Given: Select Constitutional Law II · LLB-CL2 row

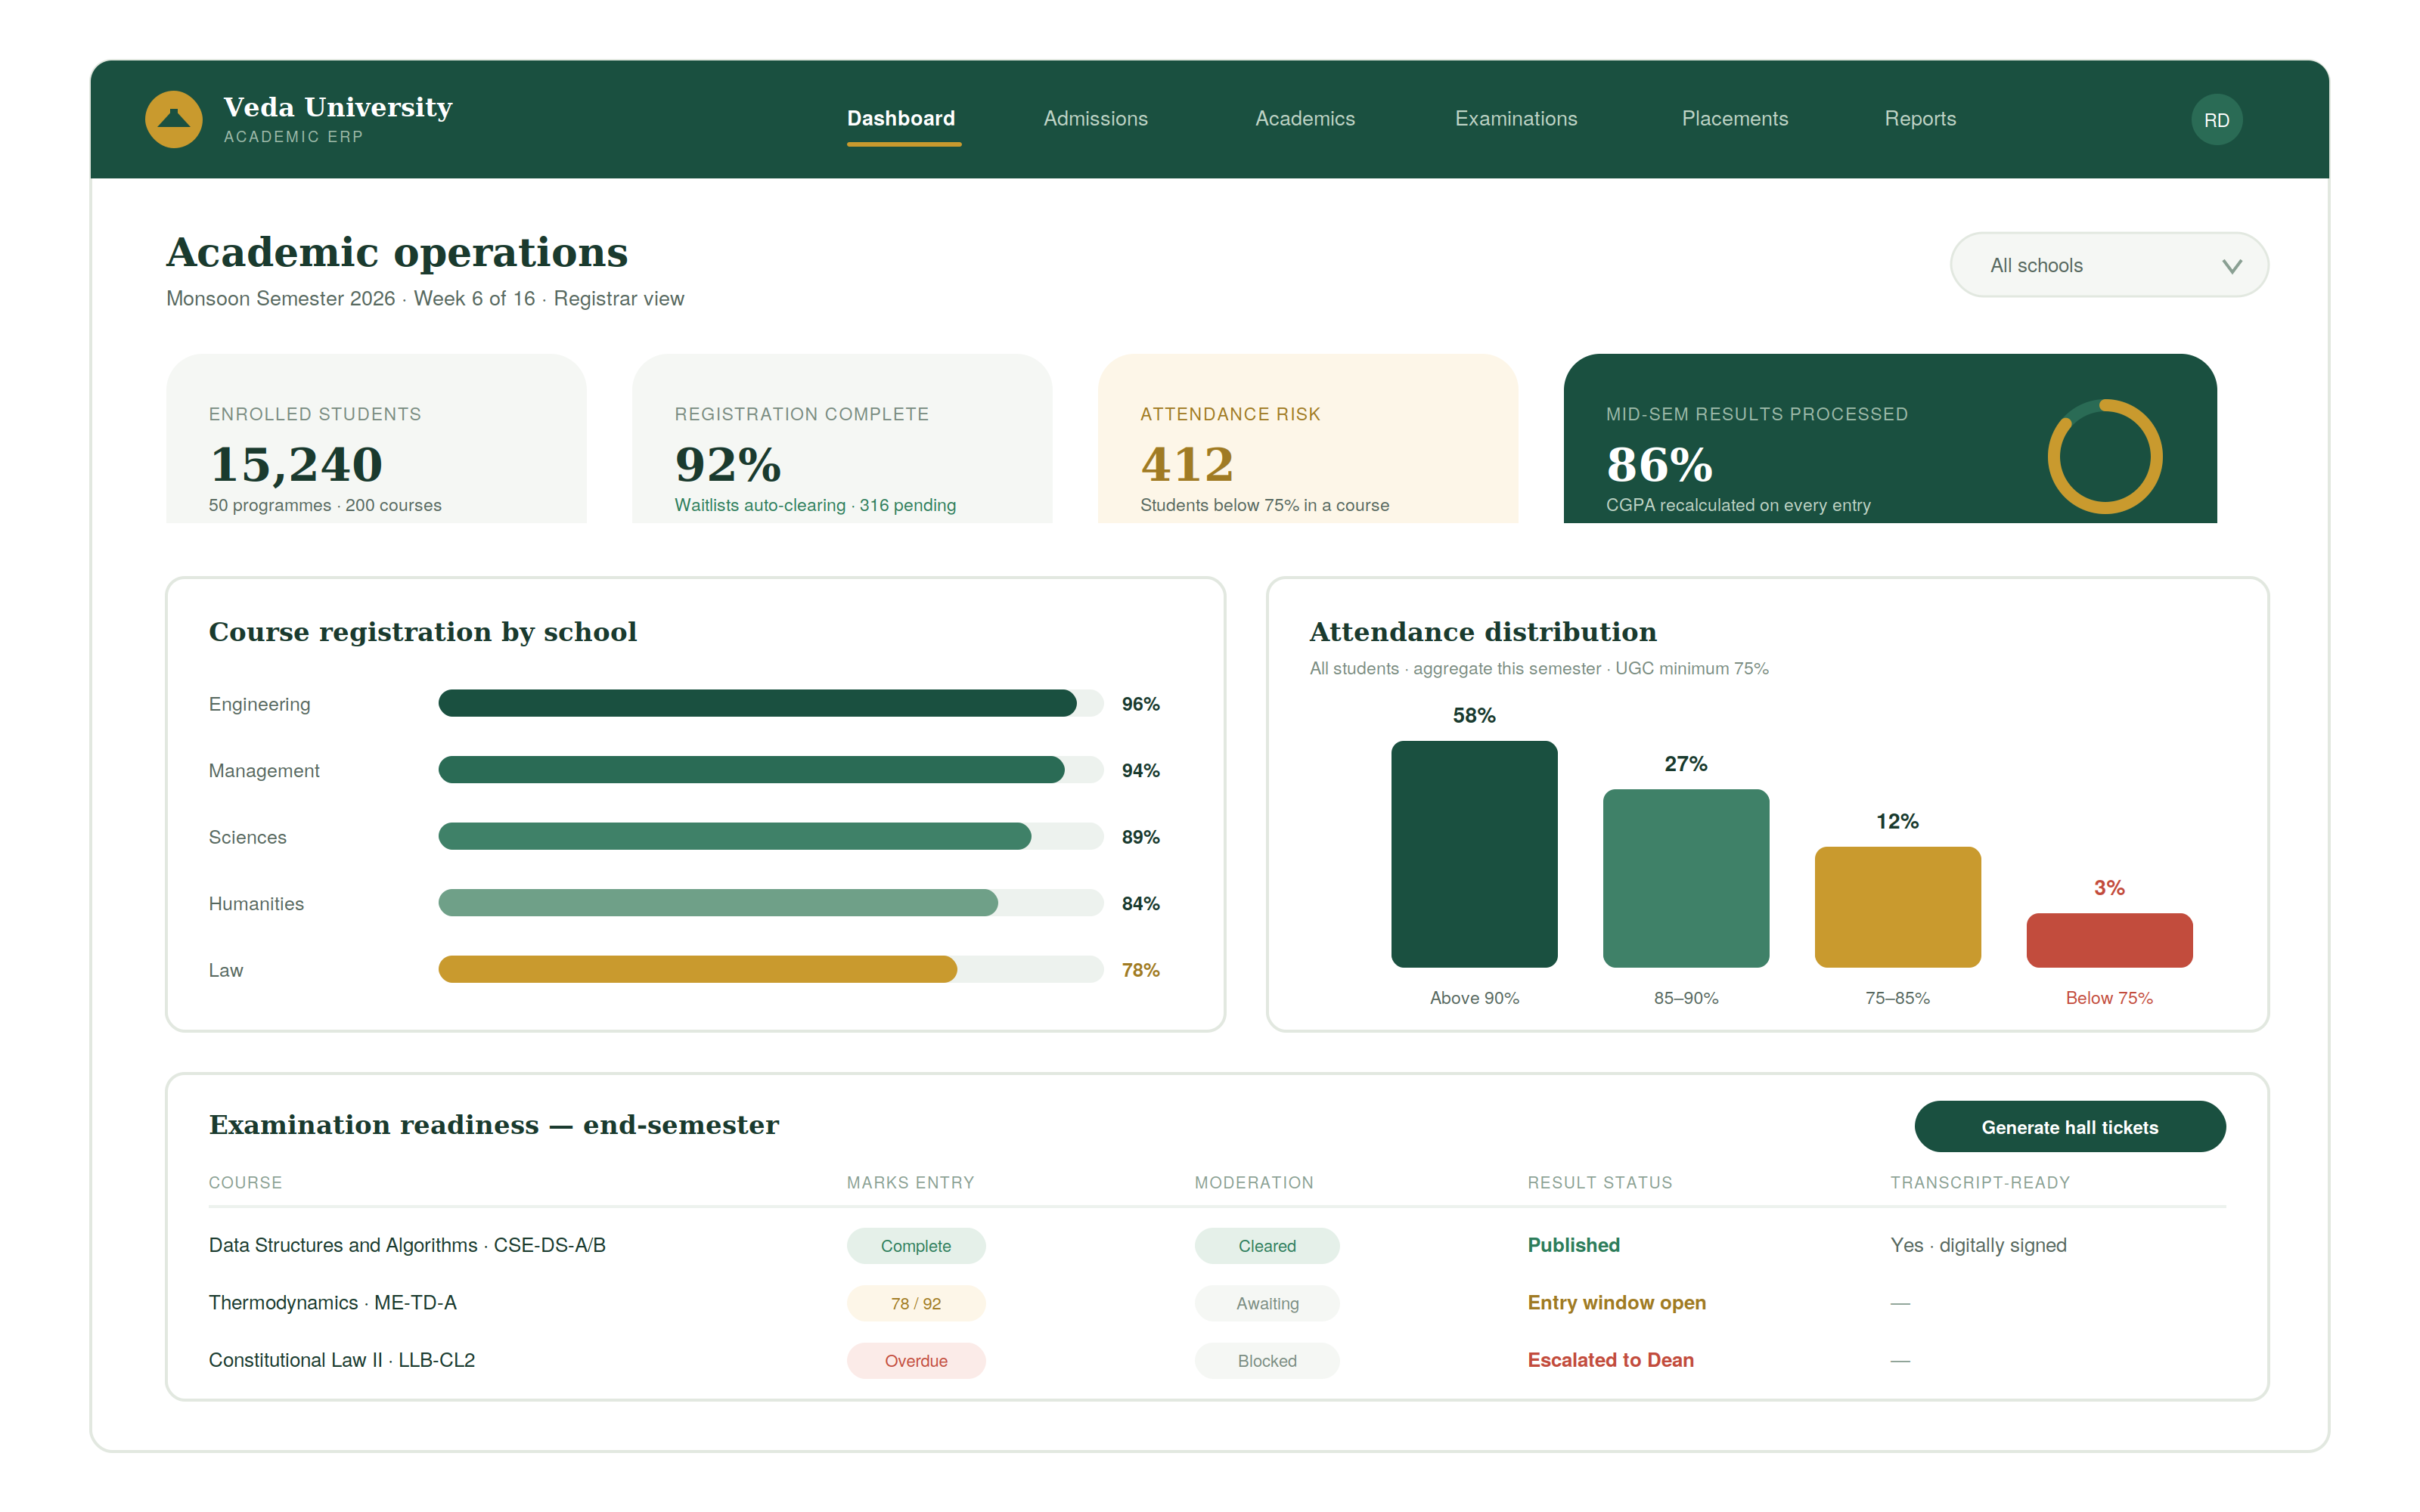Looking at the screenshot, I should pyautogui.click(x=1216, y=1360).
